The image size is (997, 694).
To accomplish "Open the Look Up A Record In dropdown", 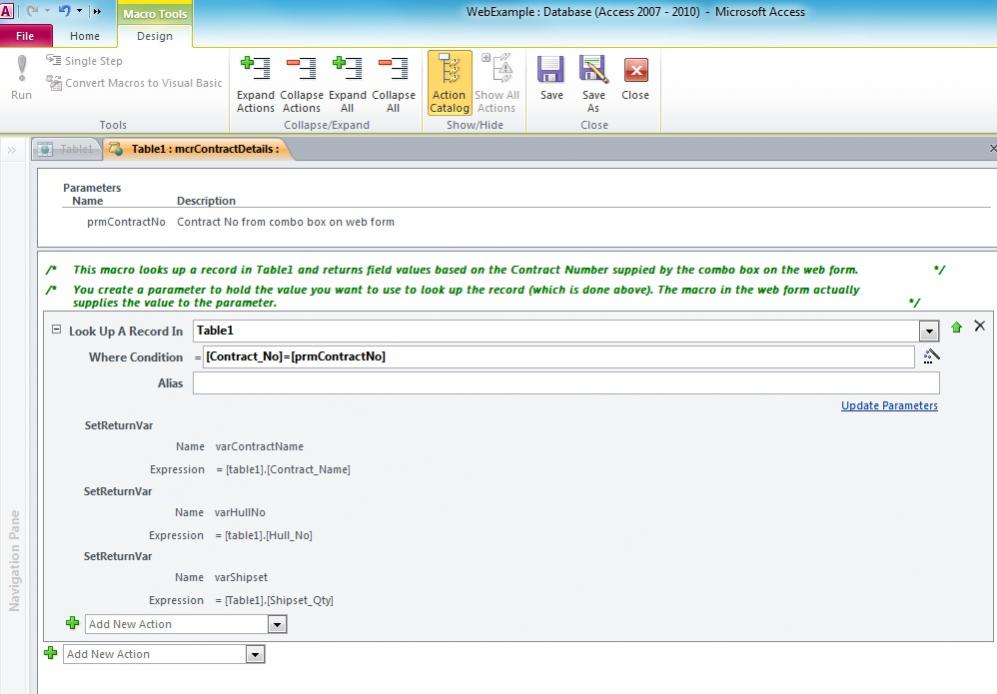I will 929,331.
